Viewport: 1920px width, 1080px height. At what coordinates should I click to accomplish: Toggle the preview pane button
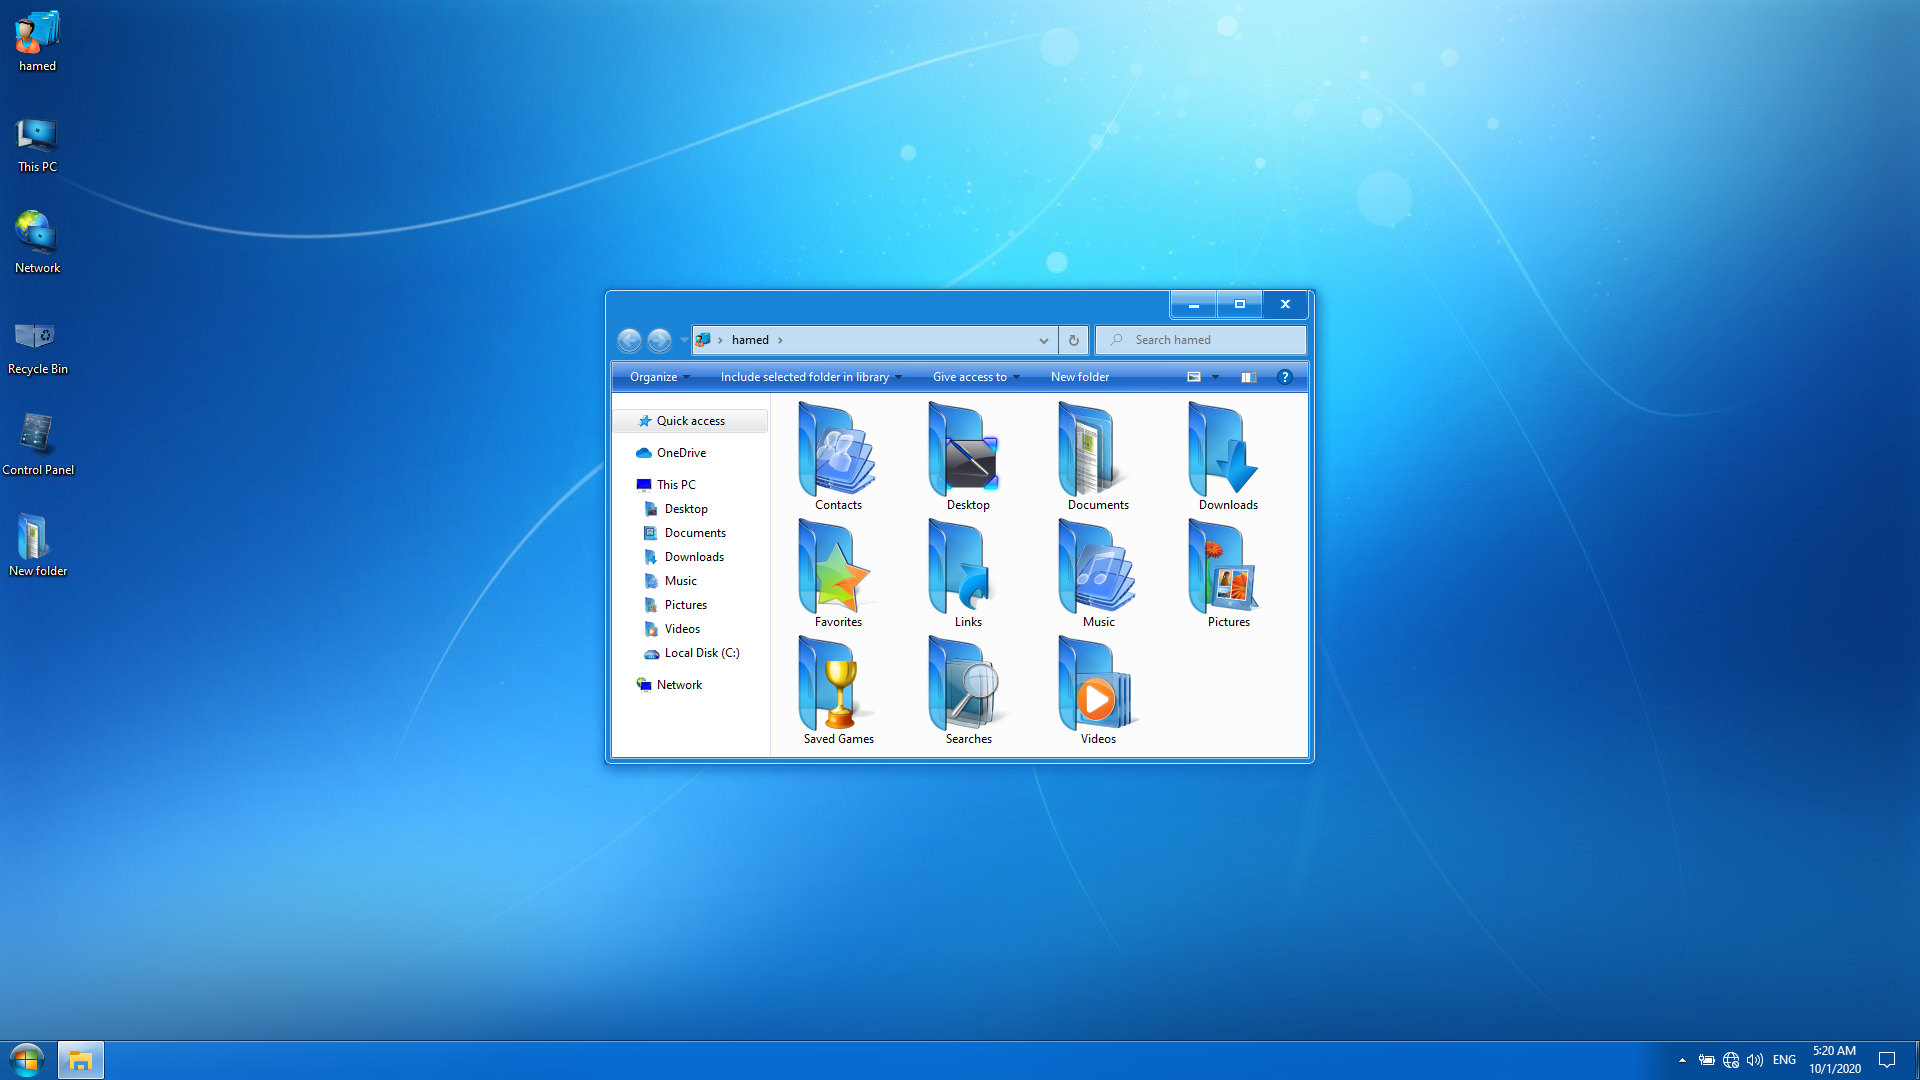tap(1248, 377)
